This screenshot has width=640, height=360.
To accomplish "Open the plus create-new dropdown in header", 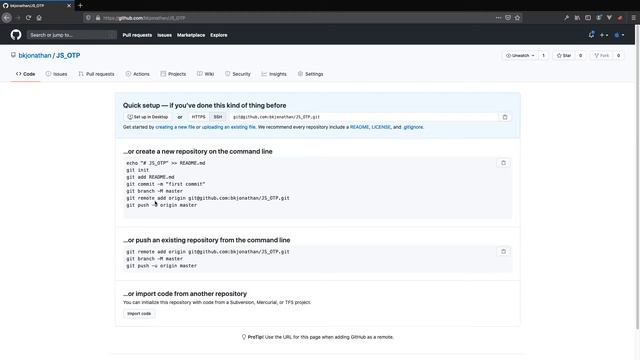I will pos(604,35).
